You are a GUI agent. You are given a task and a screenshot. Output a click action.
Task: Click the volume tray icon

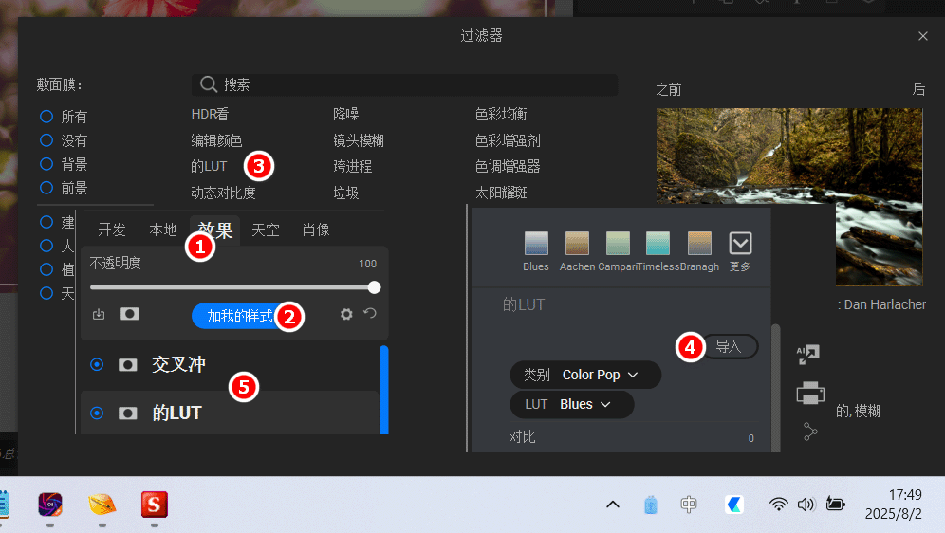click(x=806, y=504)
